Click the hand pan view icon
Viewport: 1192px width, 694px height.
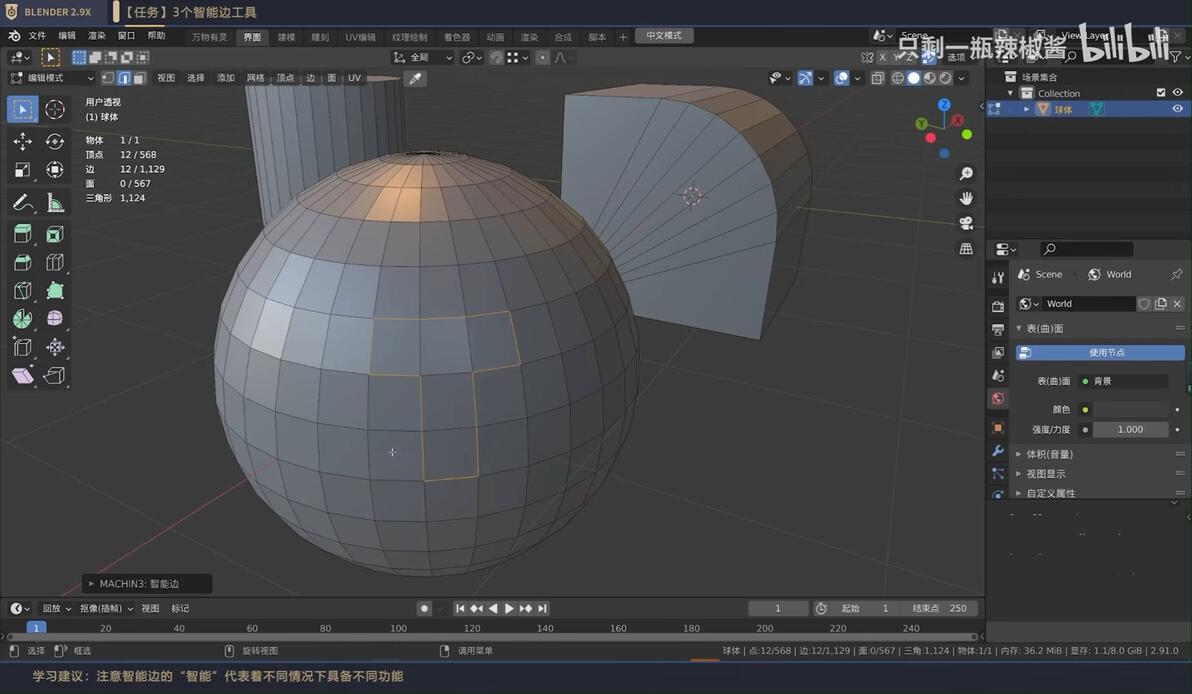tap(966, 198)
